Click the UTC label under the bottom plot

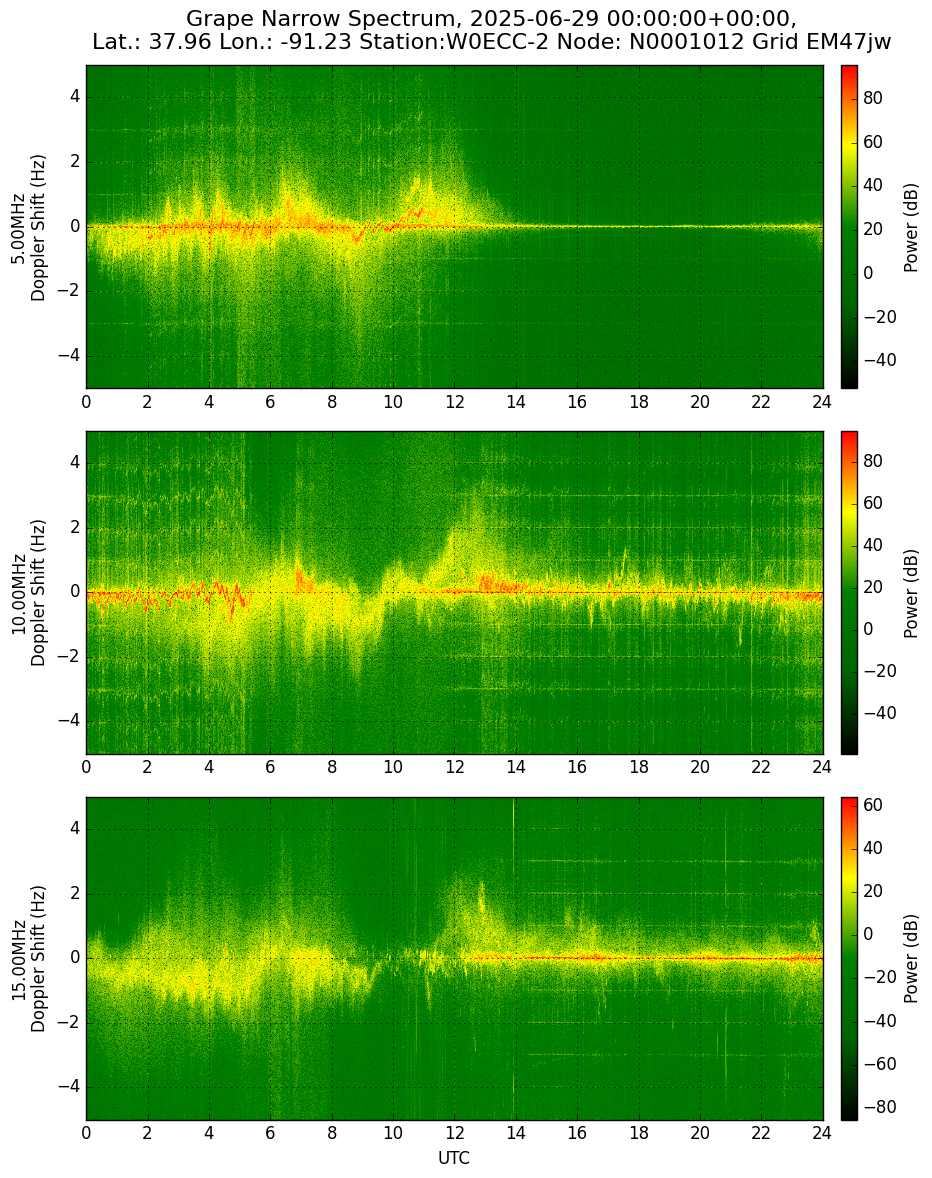pyautogui.click(x=454, y=1158)
